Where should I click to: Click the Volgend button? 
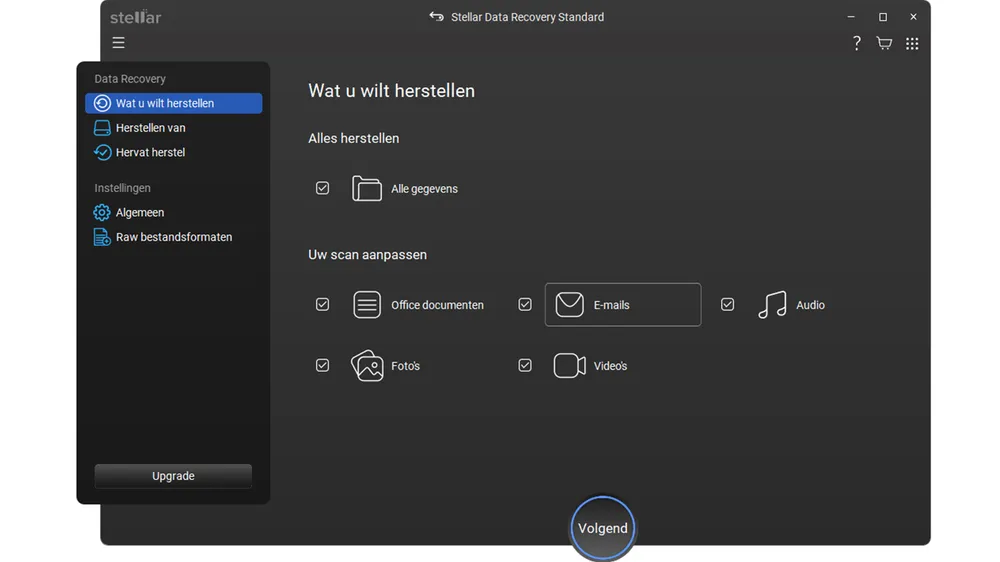[x=603, y=528]
